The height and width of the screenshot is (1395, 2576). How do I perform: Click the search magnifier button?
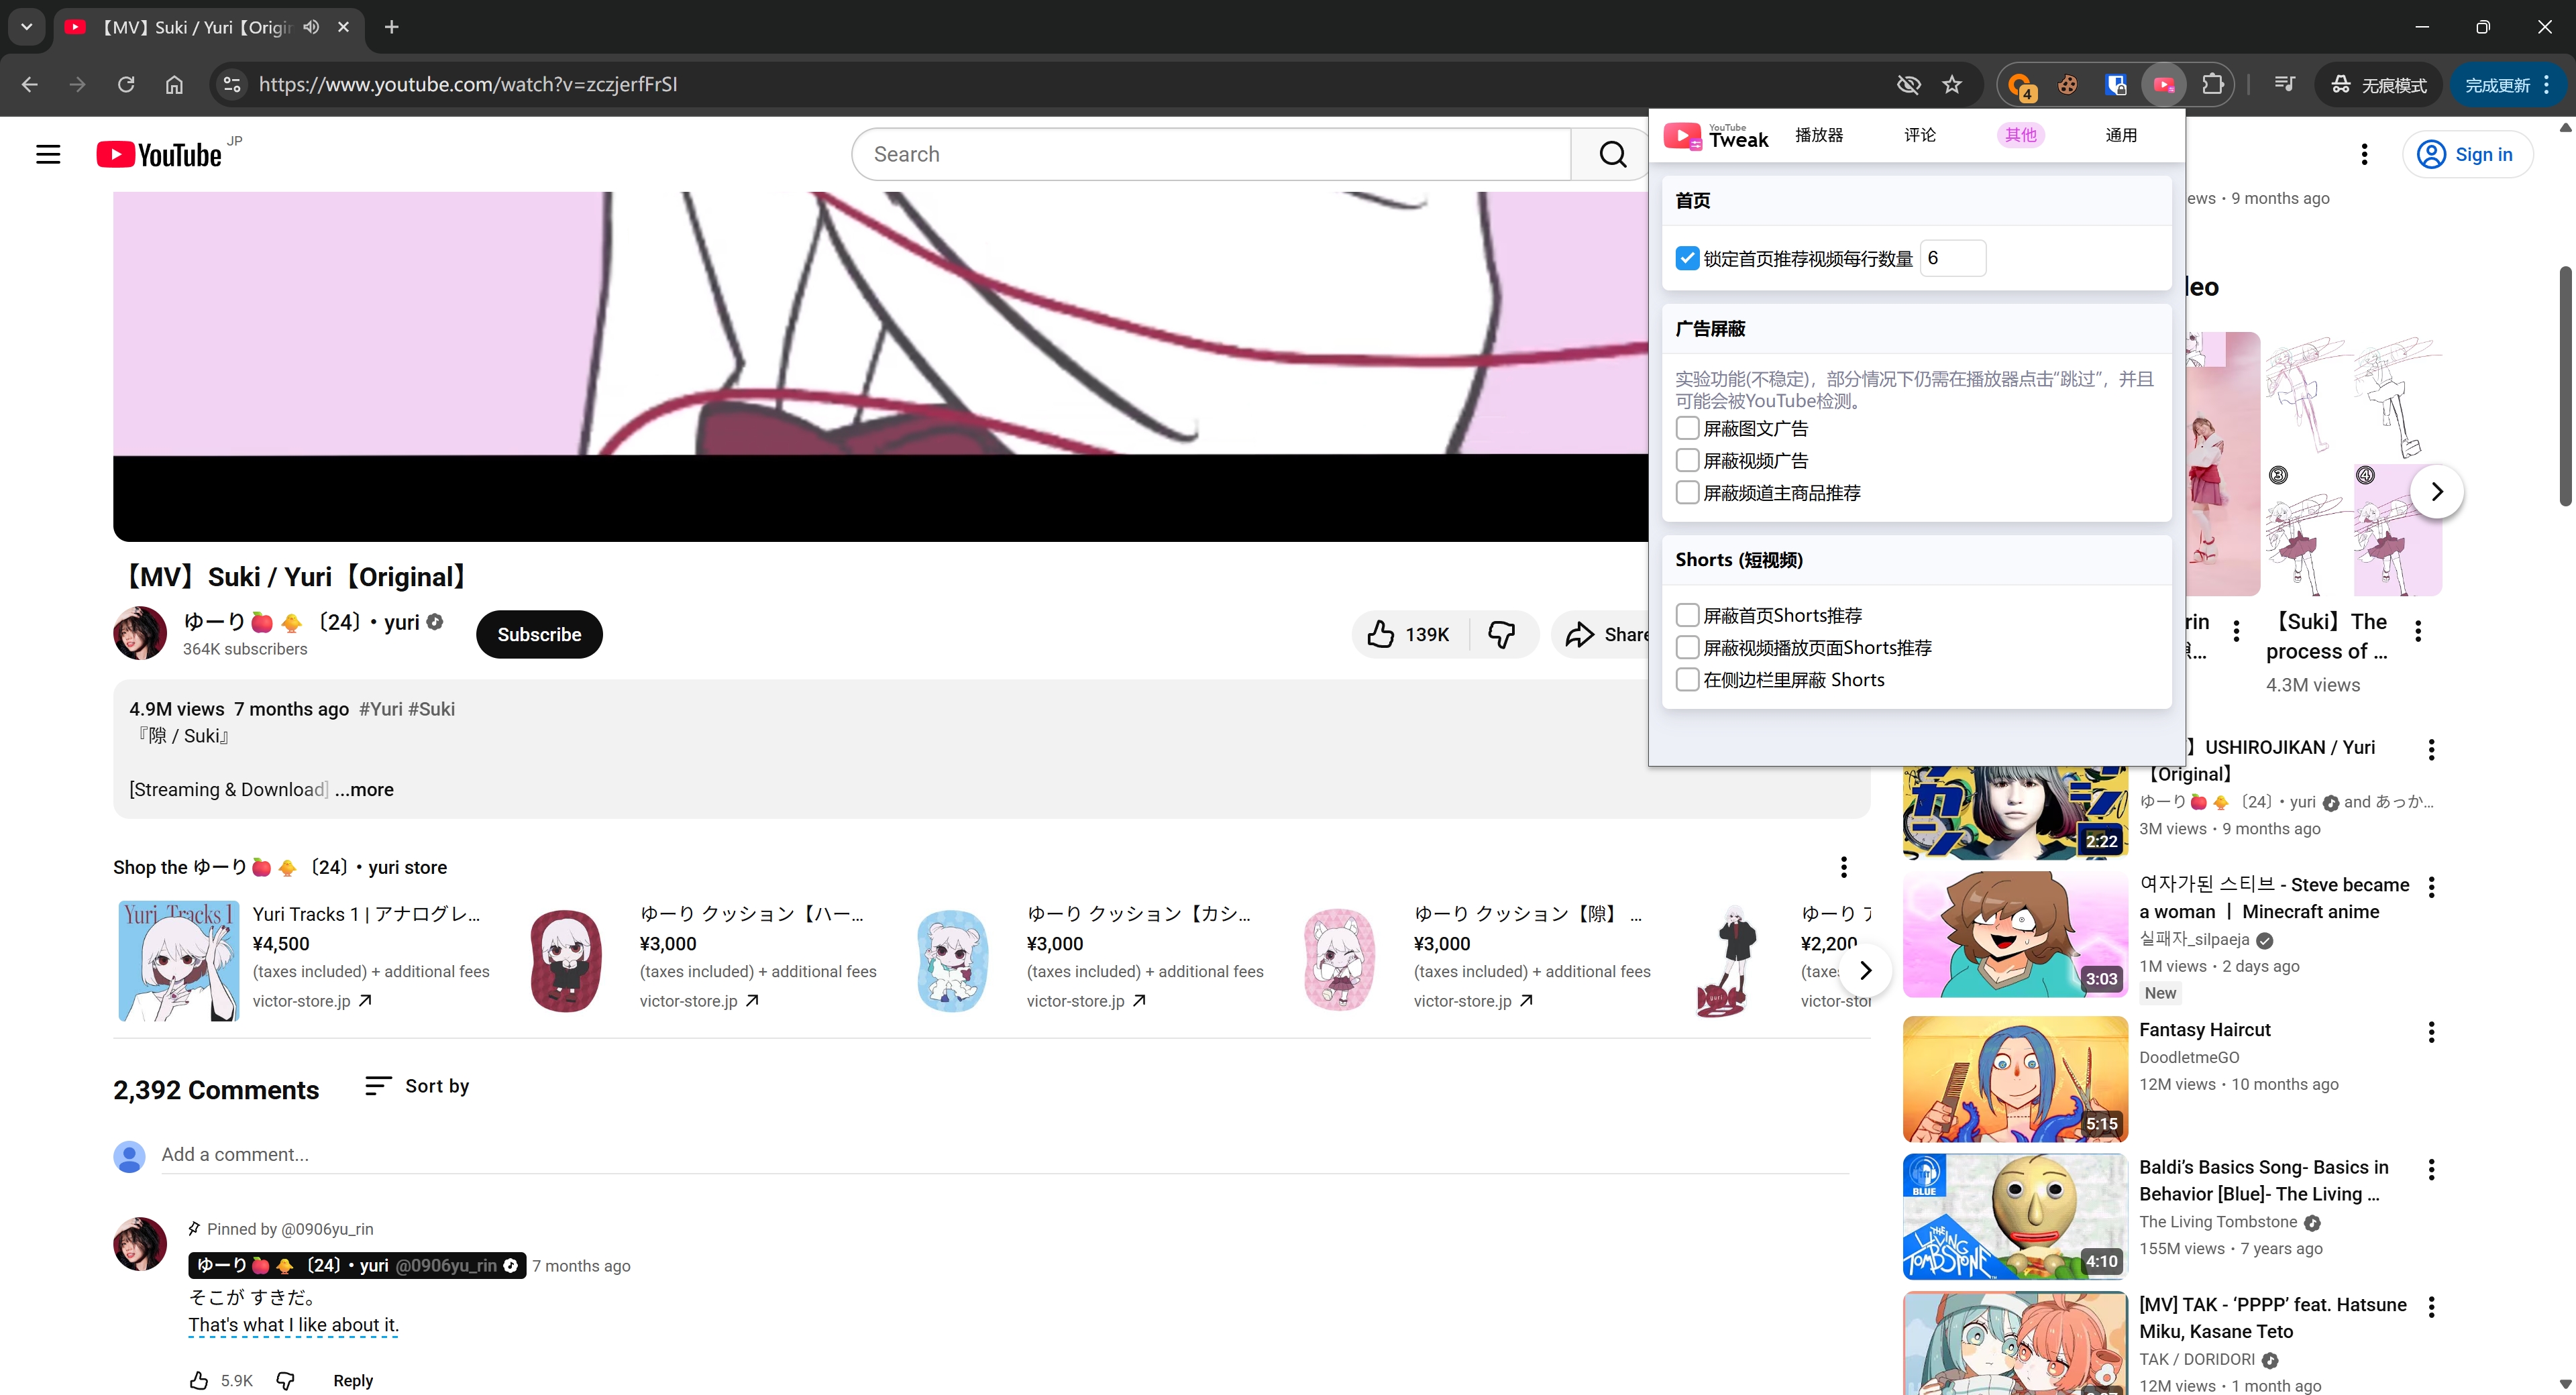1612,154
